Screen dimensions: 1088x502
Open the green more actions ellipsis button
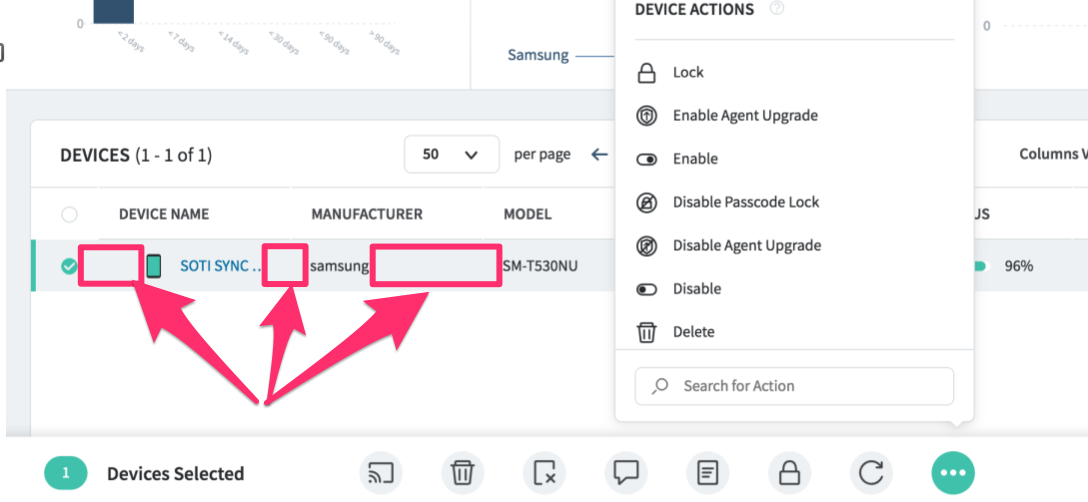[x=952, y=472]
